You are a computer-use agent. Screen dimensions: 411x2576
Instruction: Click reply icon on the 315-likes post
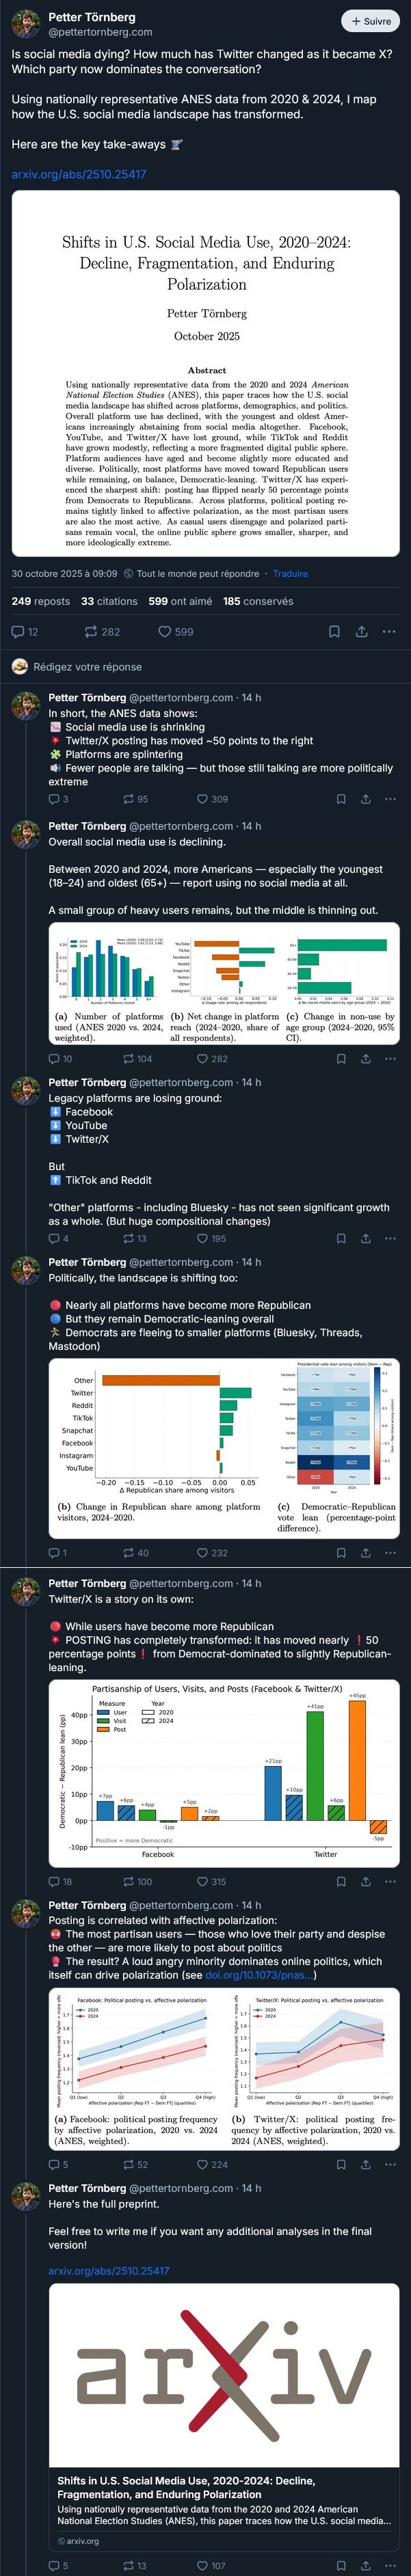(x=60, y=1881)
